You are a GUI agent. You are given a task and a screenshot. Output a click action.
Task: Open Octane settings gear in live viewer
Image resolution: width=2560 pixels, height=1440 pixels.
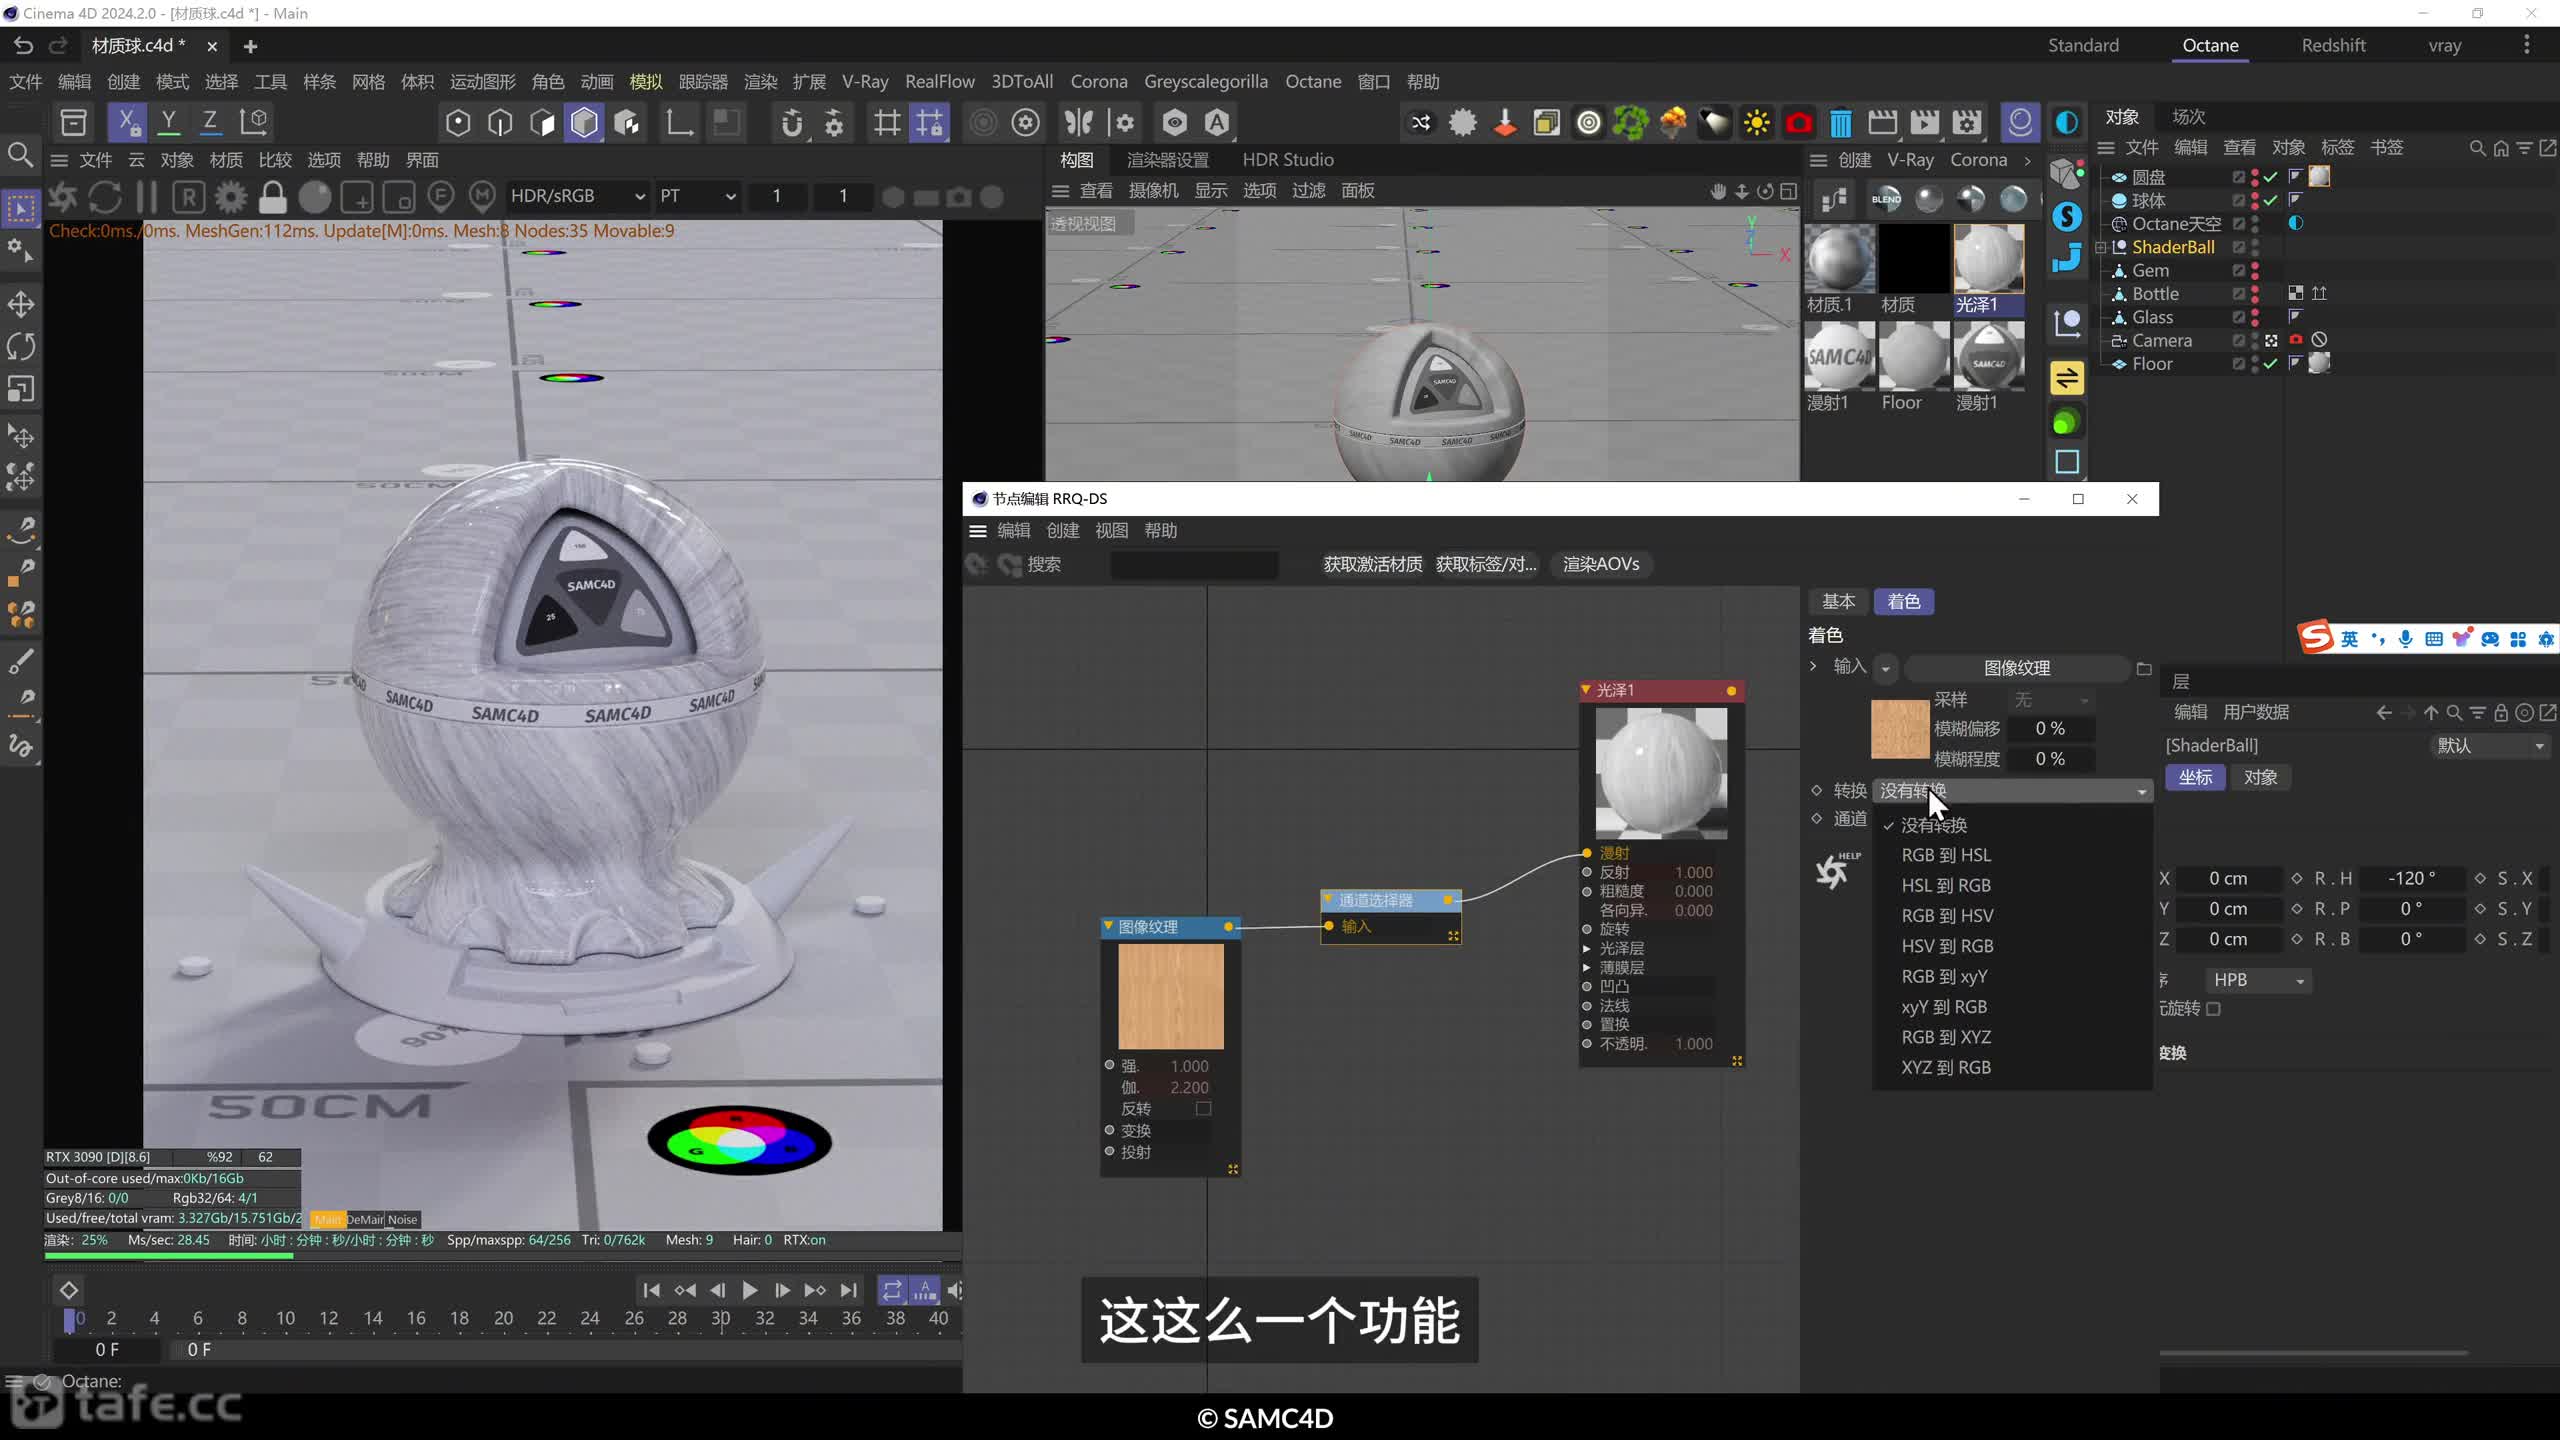click(230, 196)
